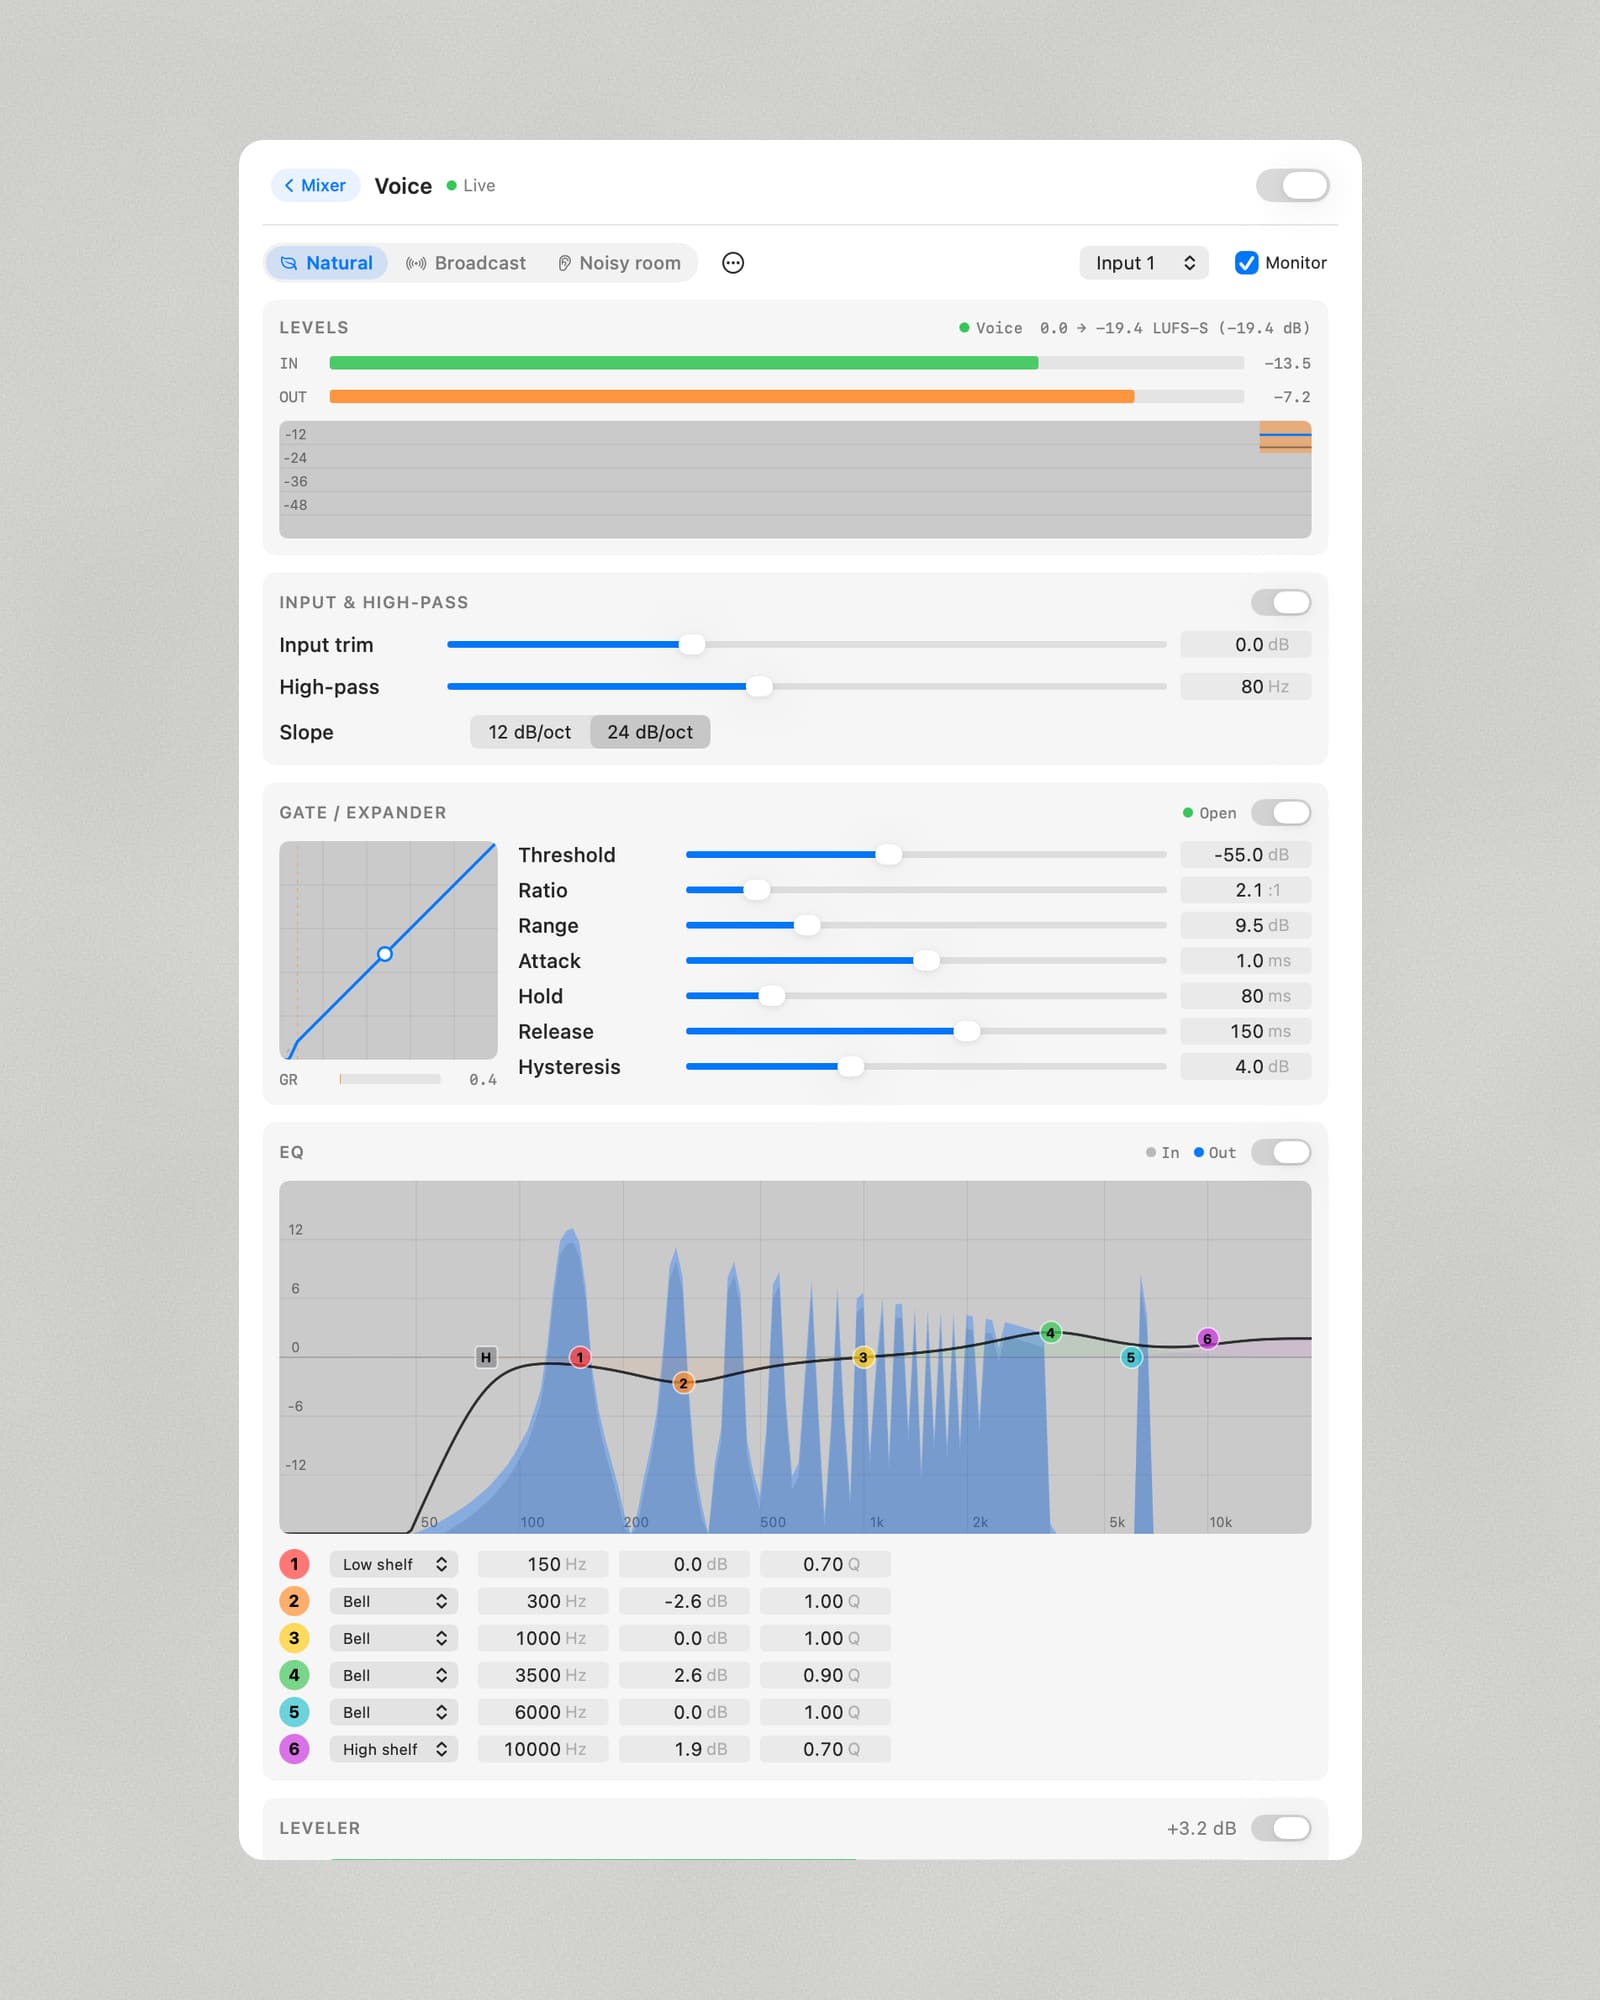Click the Input trim slider handle
Image resolution: width=1600 pixels, height=2000 pixels.
(692, 645)
